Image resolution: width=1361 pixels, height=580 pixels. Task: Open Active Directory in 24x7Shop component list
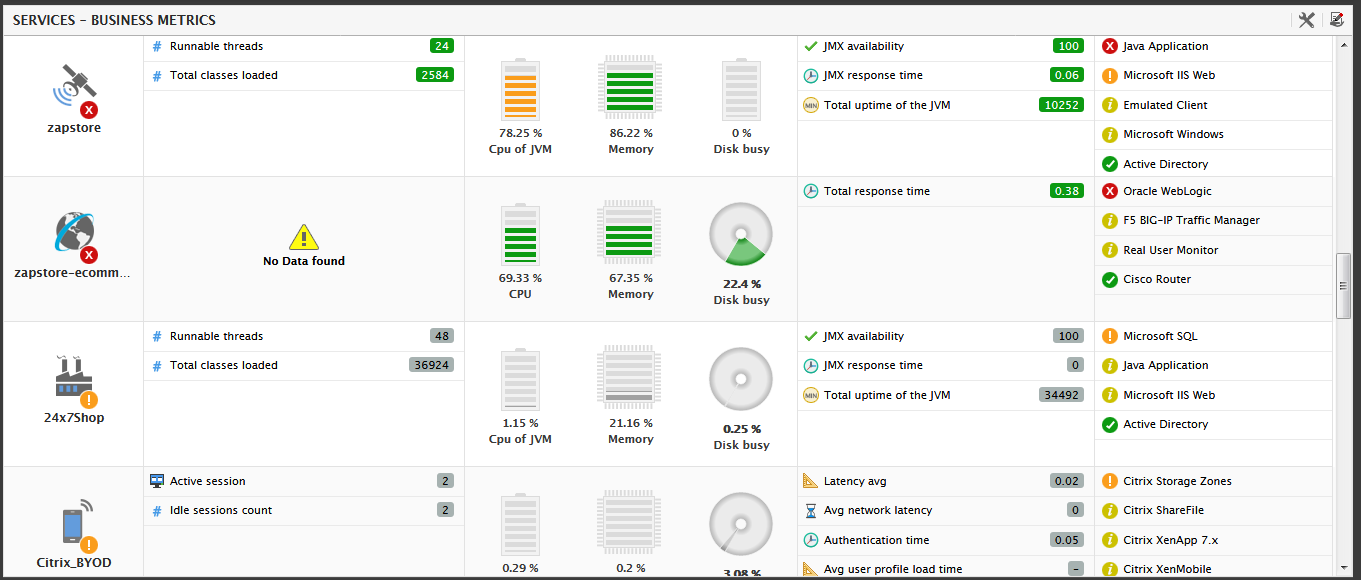pyautogui.click(x=1165, y=424)
